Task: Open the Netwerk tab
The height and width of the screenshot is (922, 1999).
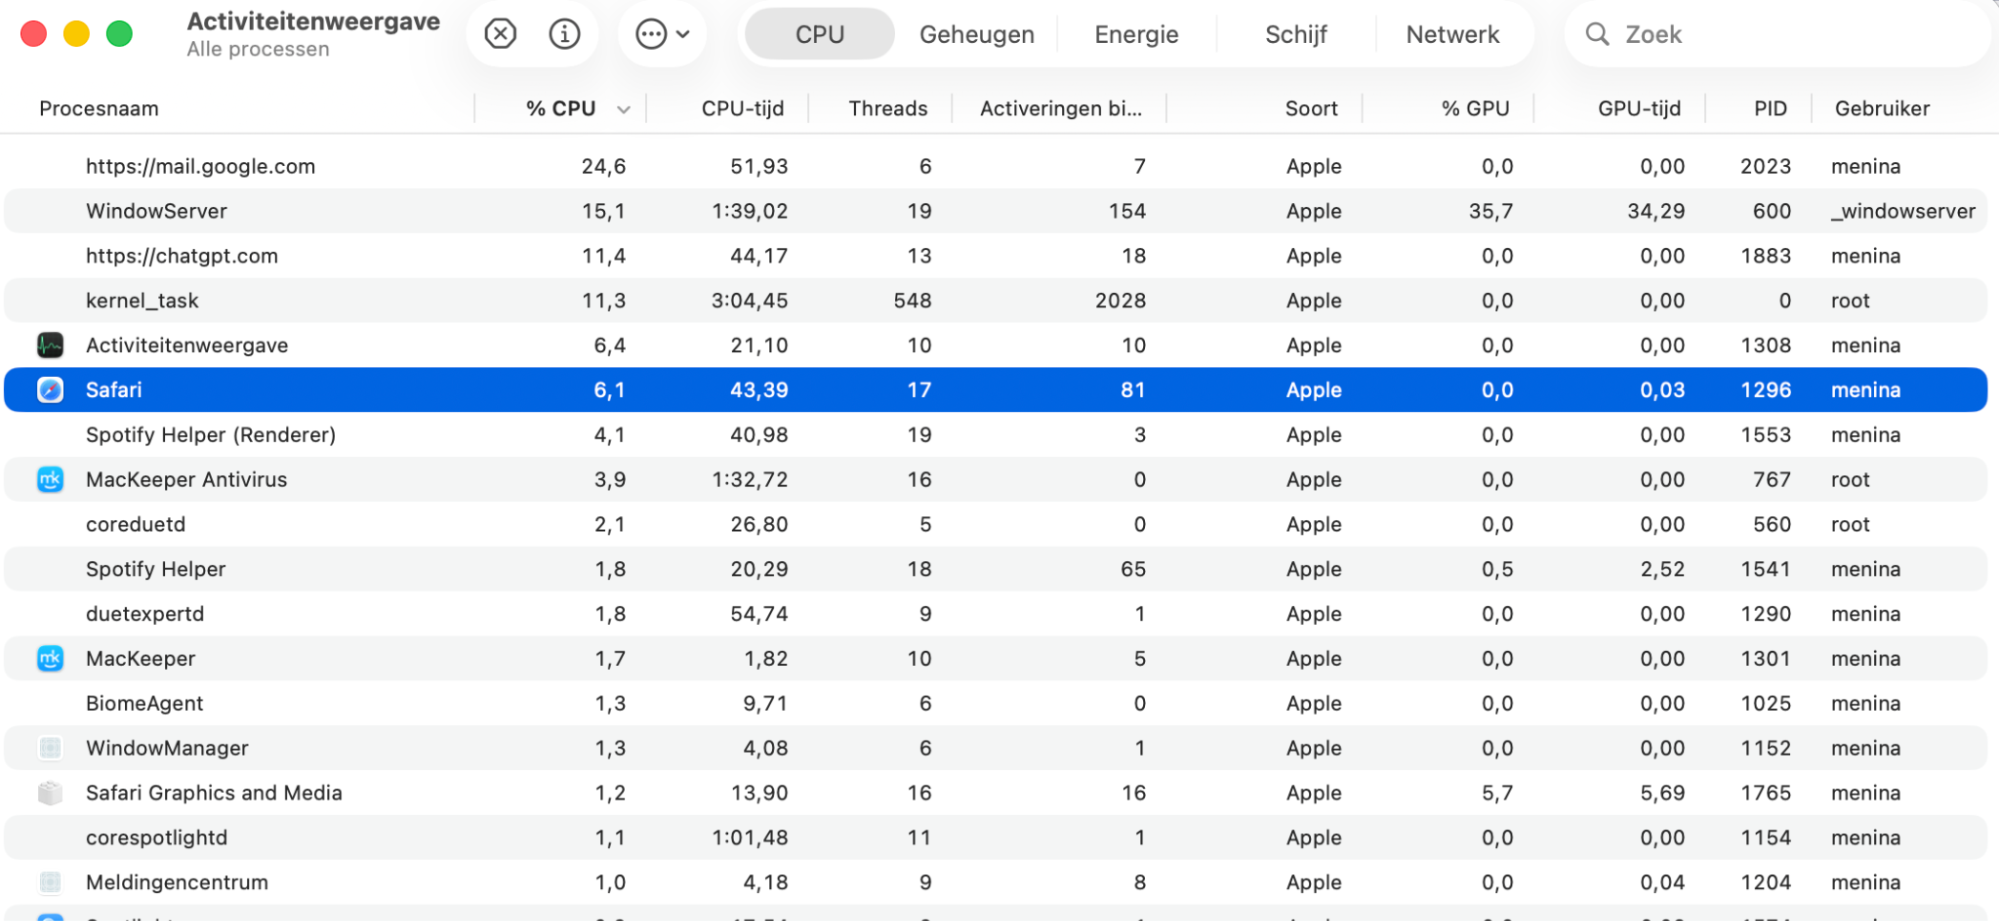Action: [1453, 33]
